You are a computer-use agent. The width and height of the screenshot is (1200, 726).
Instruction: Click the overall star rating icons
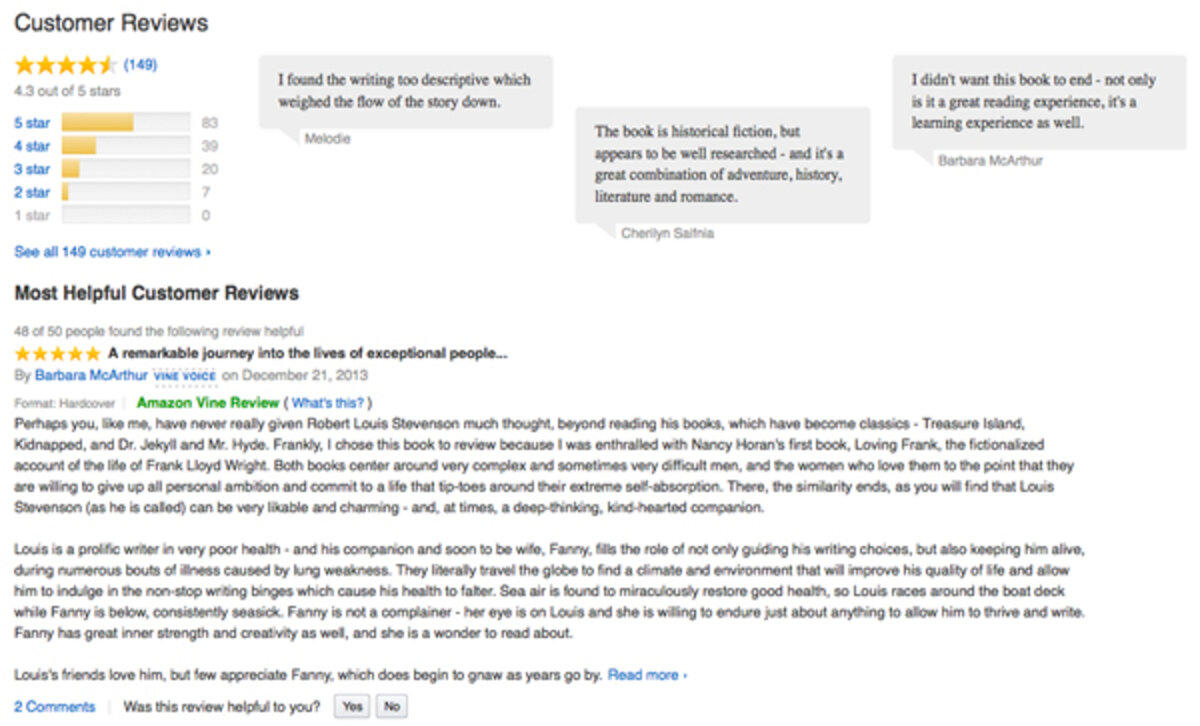click(65, 66)
